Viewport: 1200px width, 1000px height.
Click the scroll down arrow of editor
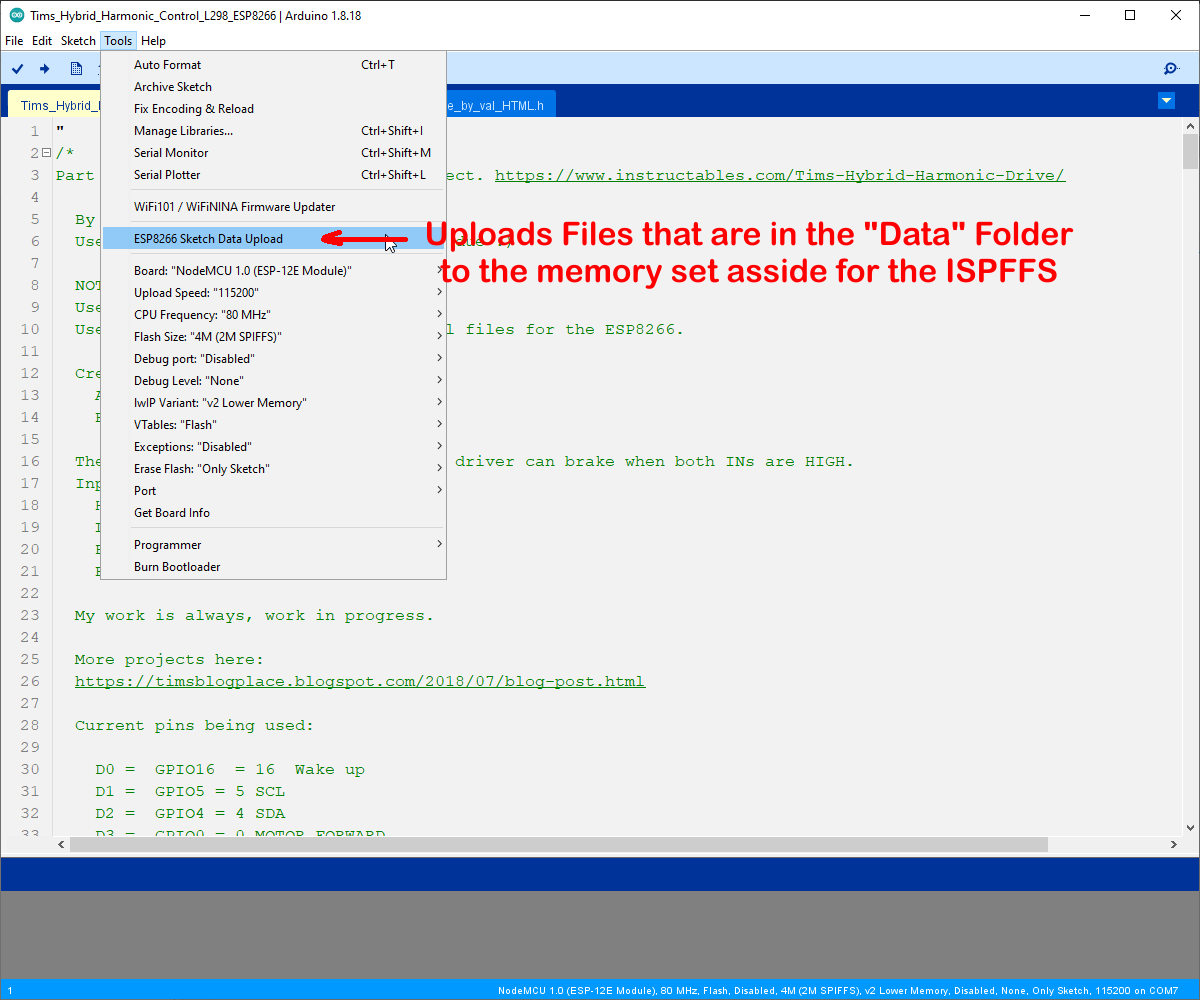coord(1190,827)
